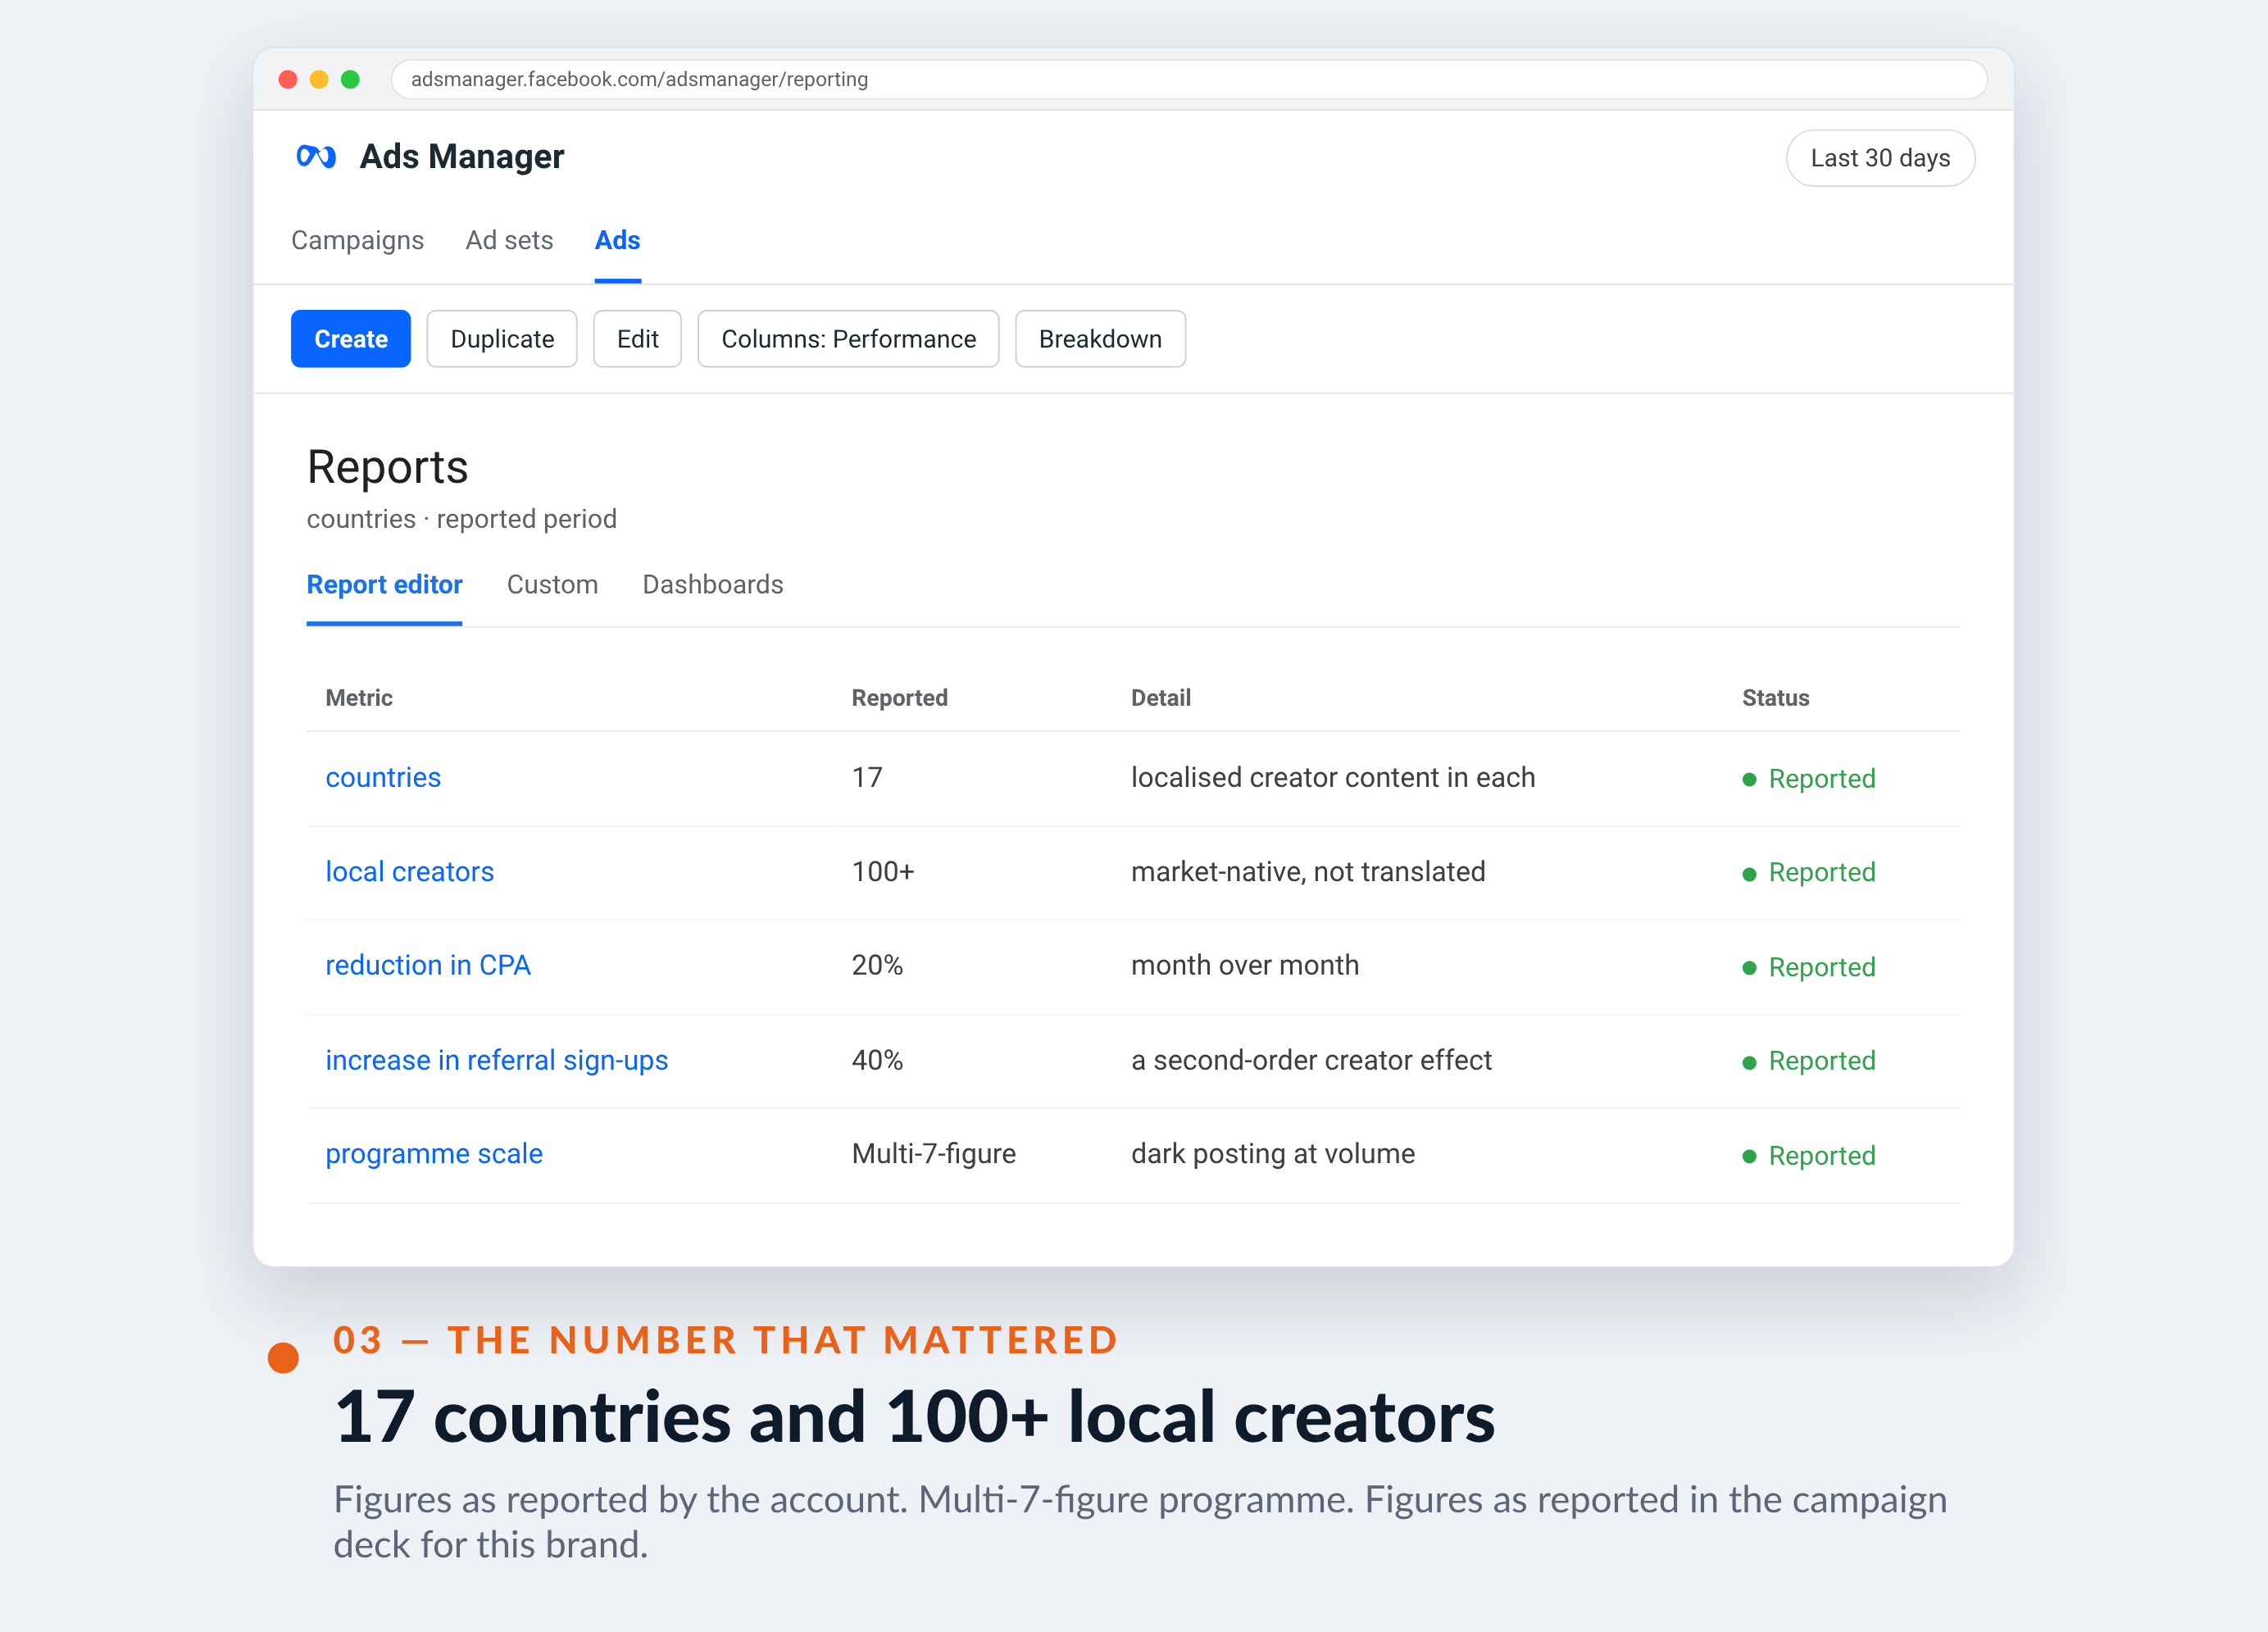Open the Breakdown options
This screenshot has width=2268, height=1632.
pos(1100,339)
